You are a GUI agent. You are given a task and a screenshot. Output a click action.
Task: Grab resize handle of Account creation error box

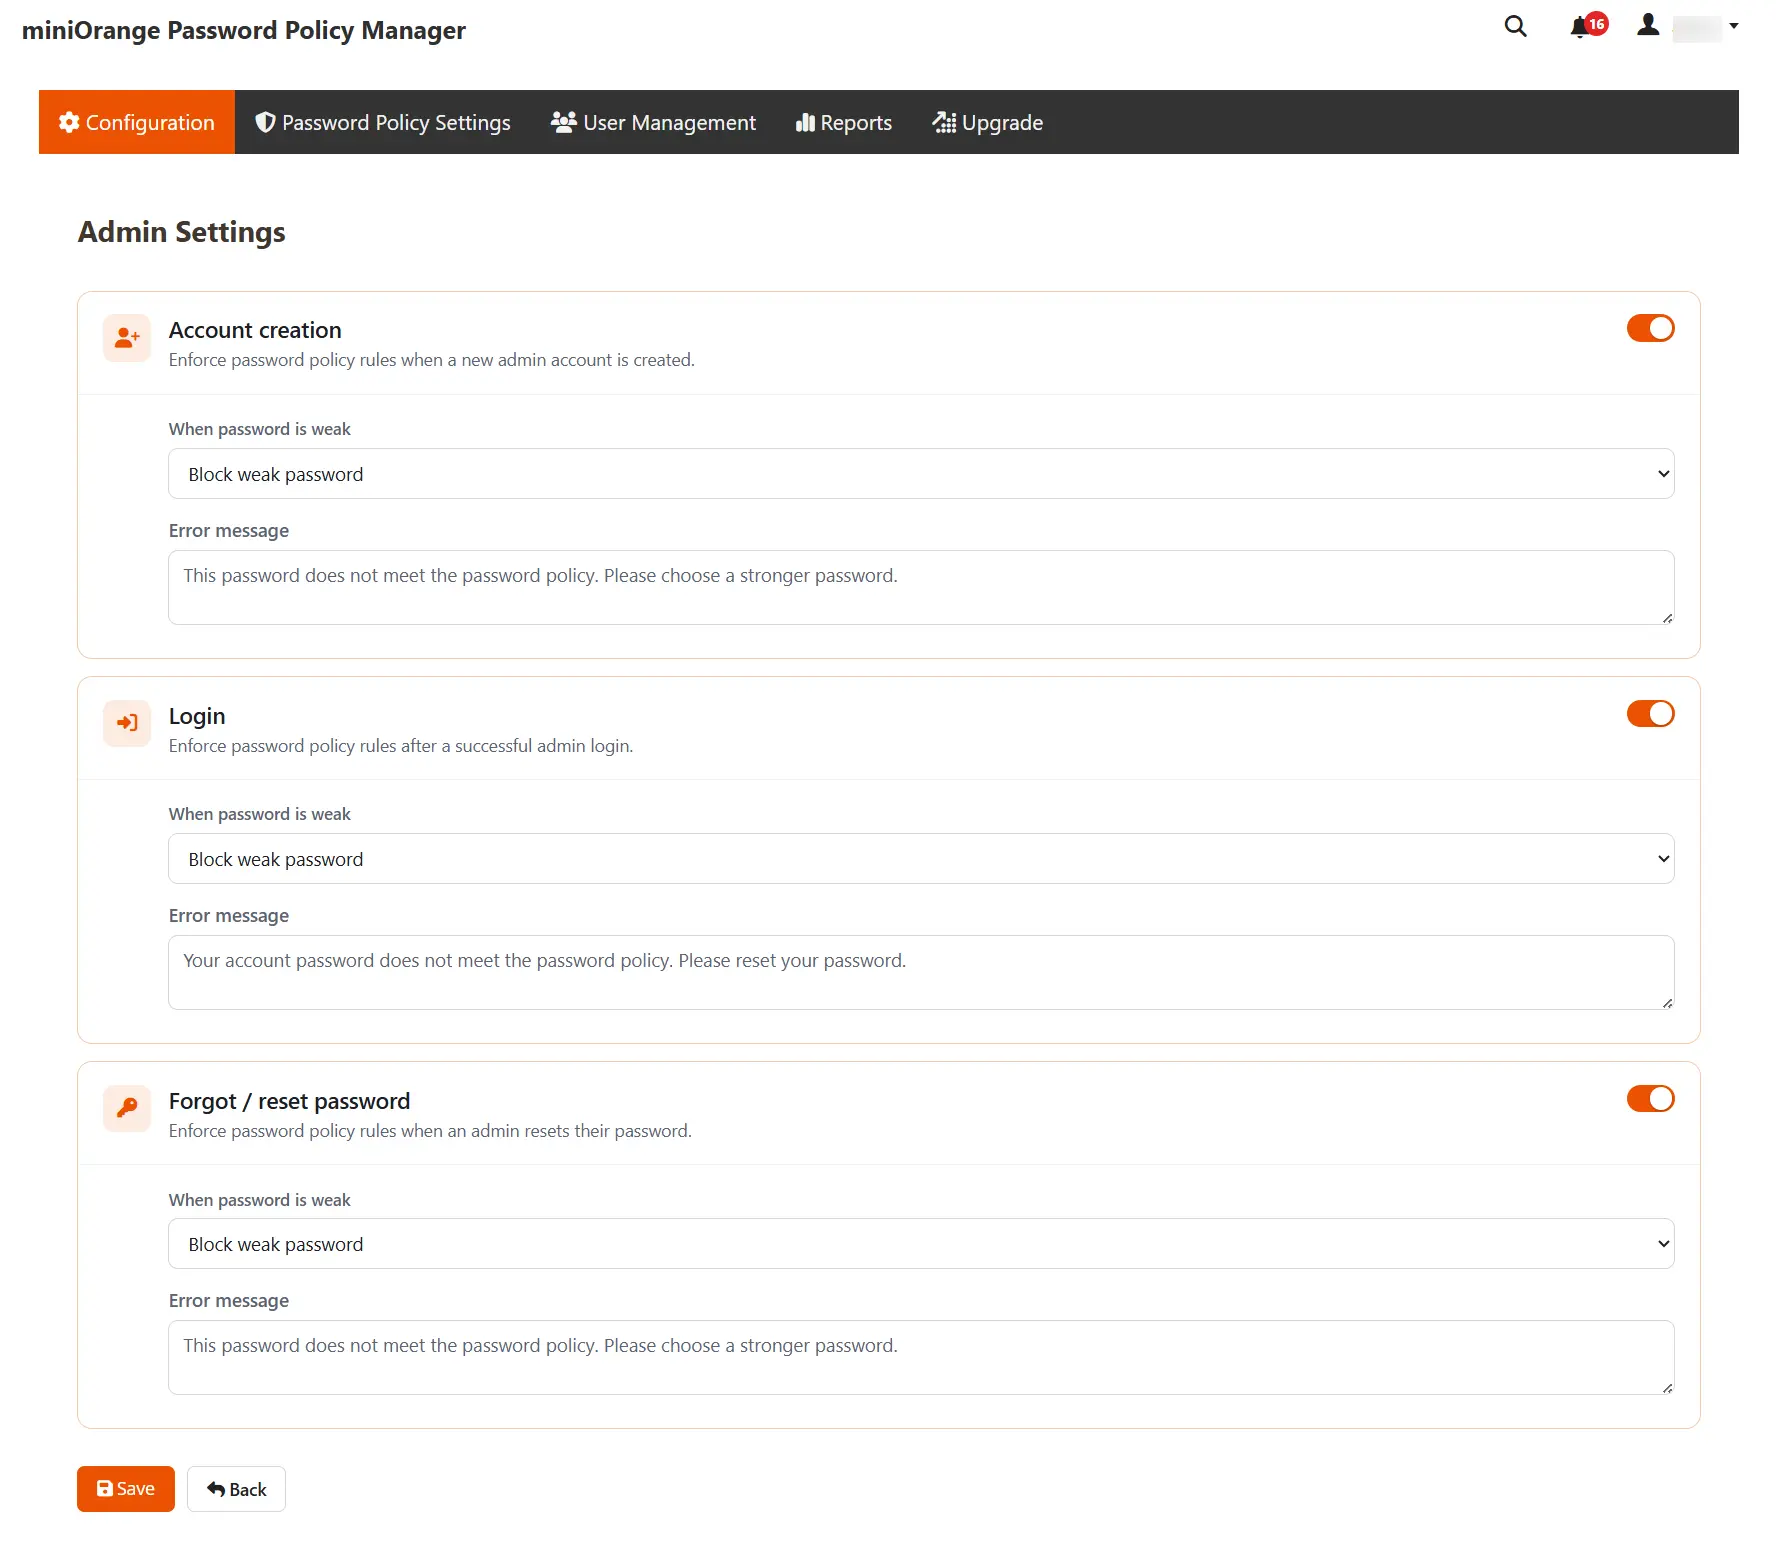[x=1667, y=618]
